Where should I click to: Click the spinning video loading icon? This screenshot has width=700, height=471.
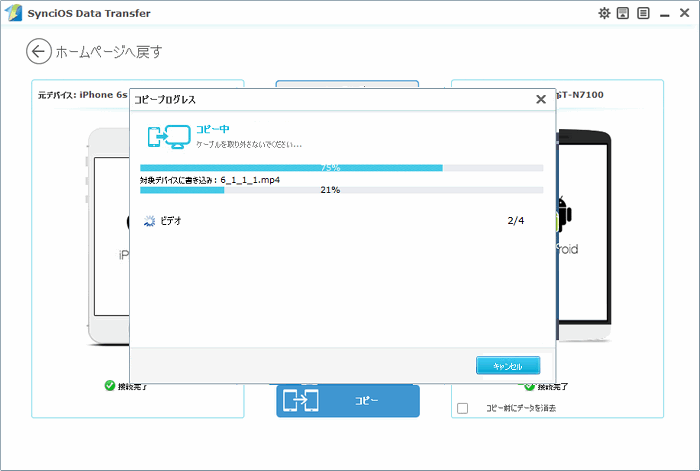pos(149,221)
